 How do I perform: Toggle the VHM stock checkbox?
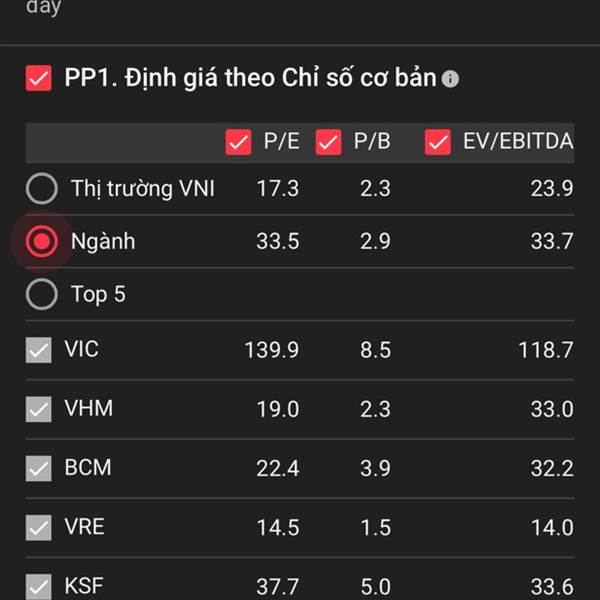[39, 409]
